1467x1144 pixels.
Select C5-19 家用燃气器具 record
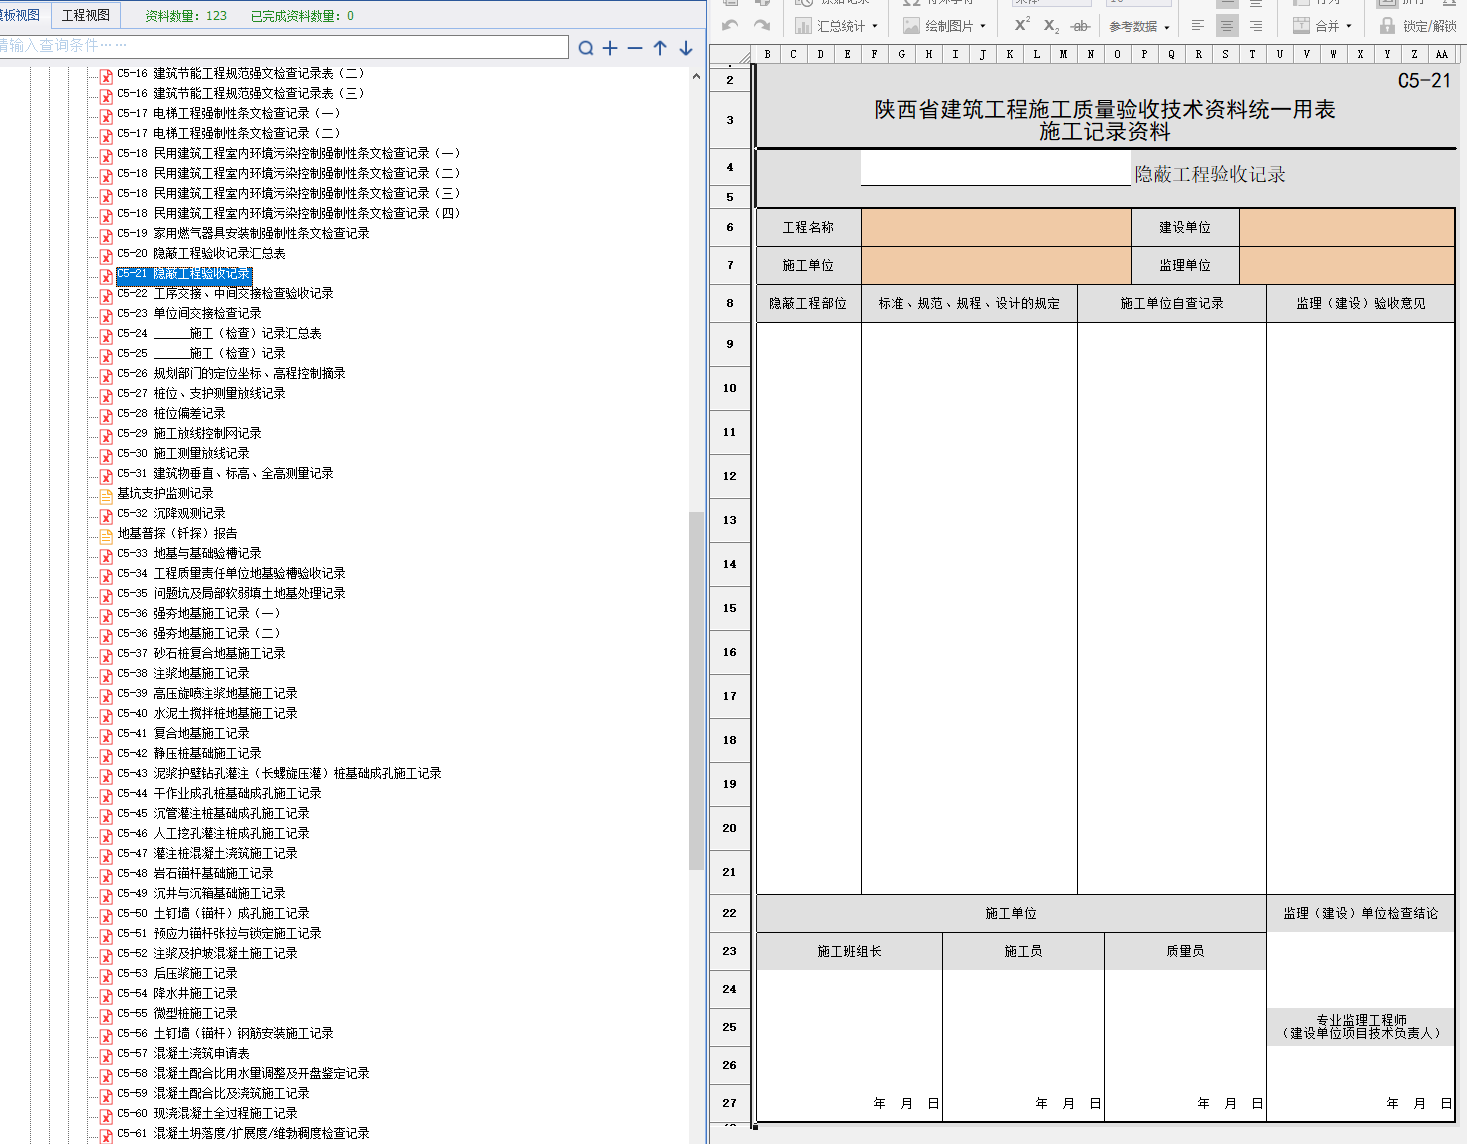click(x=243, y=234)
